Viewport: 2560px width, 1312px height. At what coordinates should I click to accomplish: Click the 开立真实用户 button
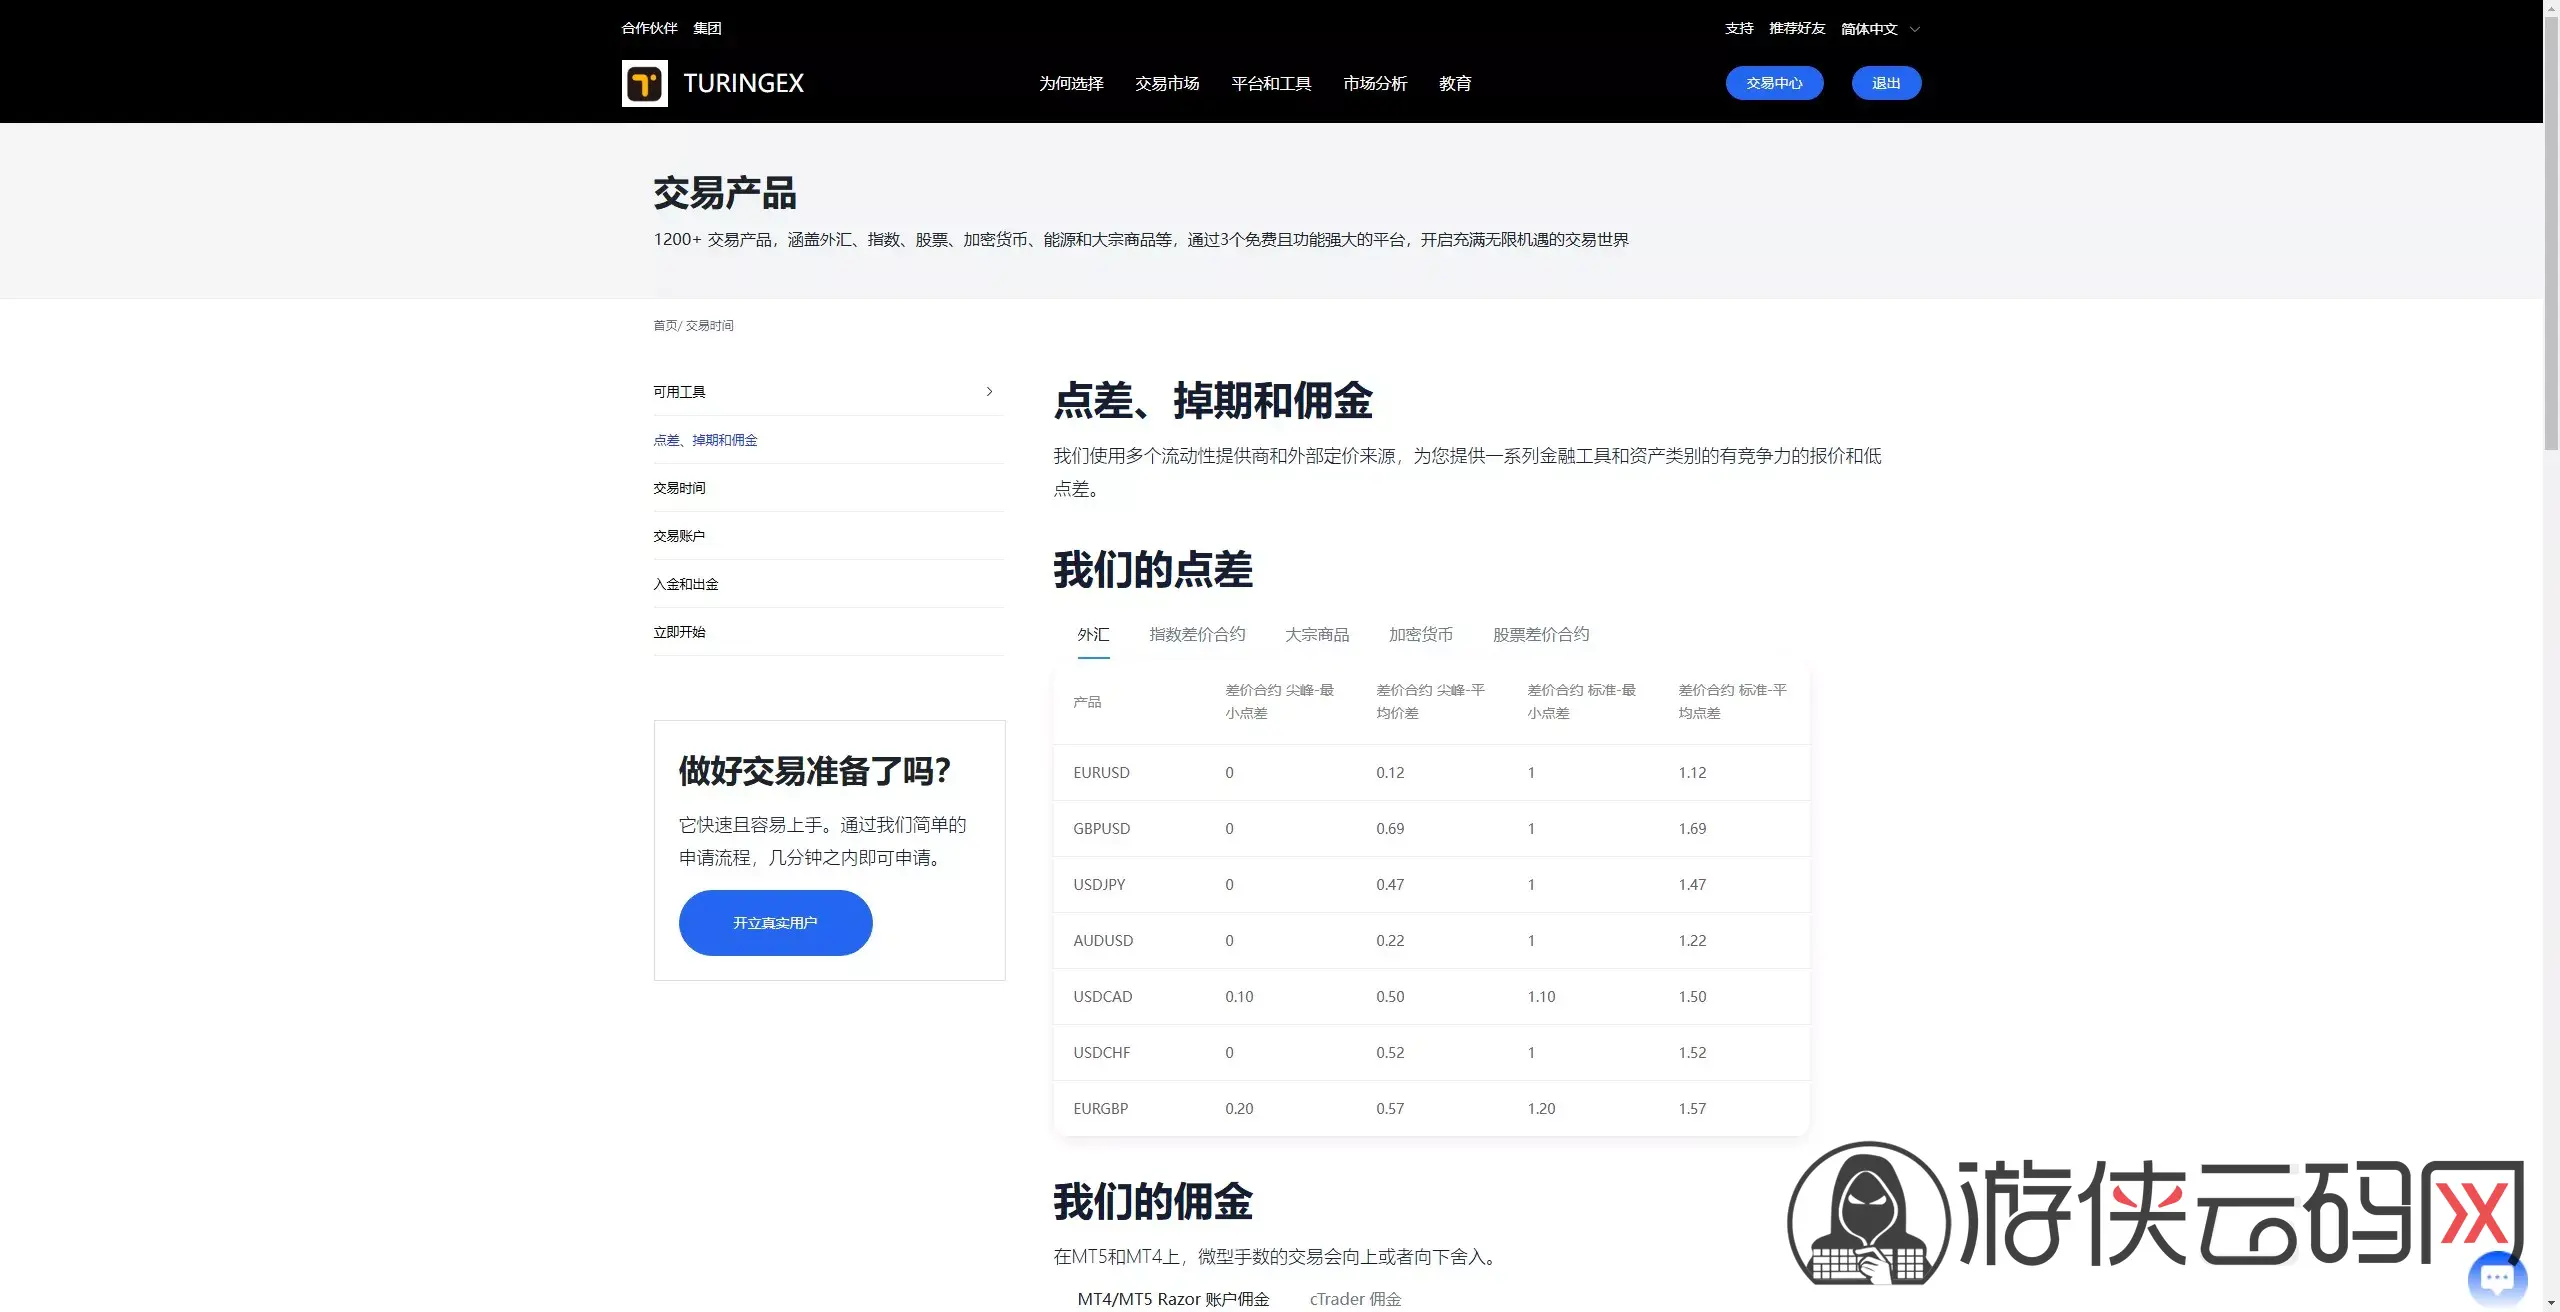pos(775,922)
